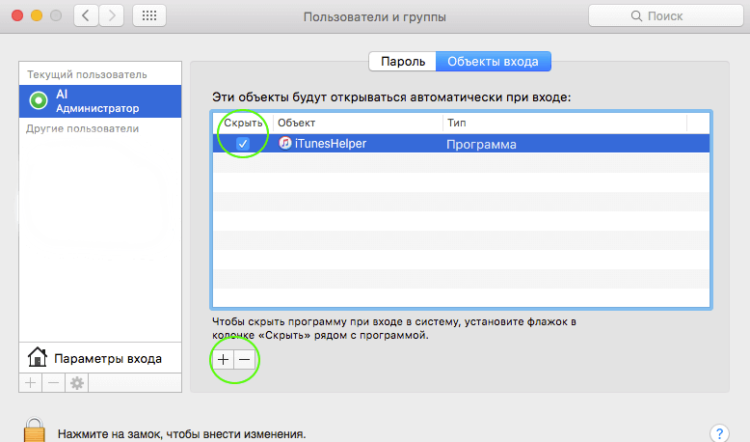Image resolution: width=750 pixels, height=442 pixels.
Task: Toggle the Скрыть checkbox for iTunesHelper
Action: (243, 143)
